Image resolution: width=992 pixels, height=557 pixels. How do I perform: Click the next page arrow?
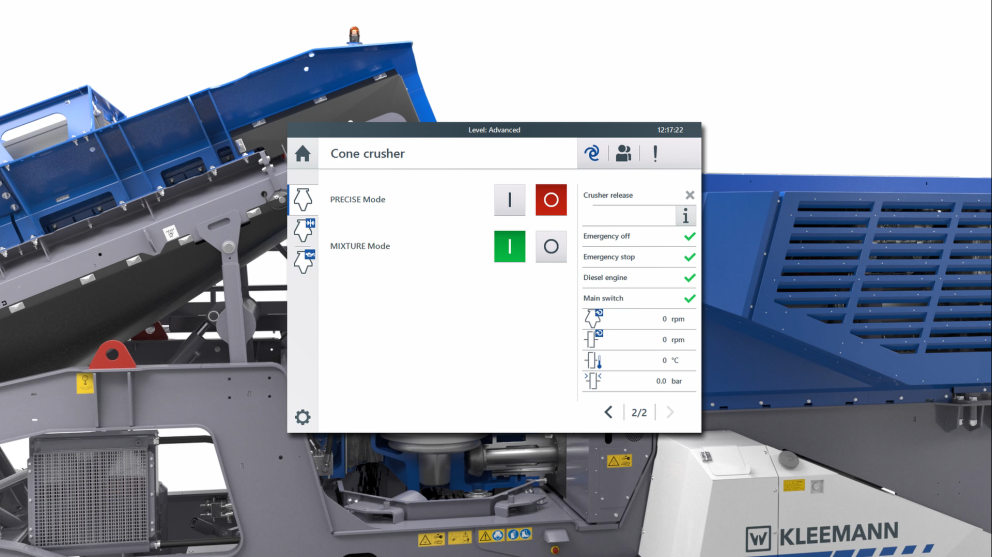pos(670,412)
